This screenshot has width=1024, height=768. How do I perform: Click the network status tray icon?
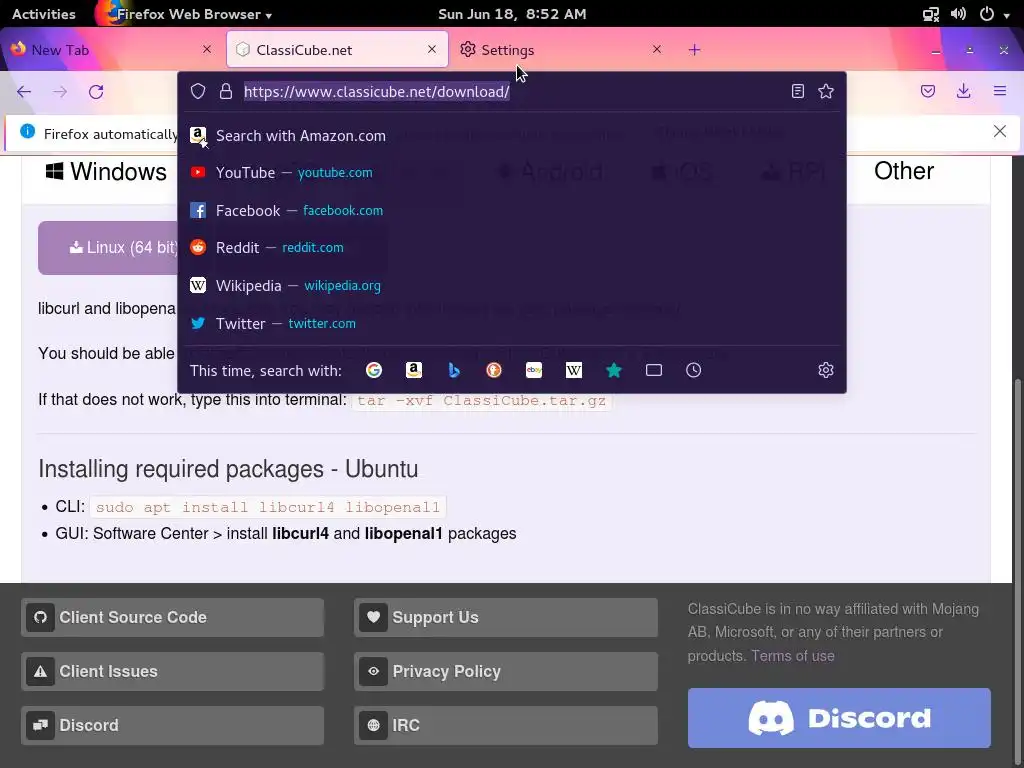coord(931,14)
